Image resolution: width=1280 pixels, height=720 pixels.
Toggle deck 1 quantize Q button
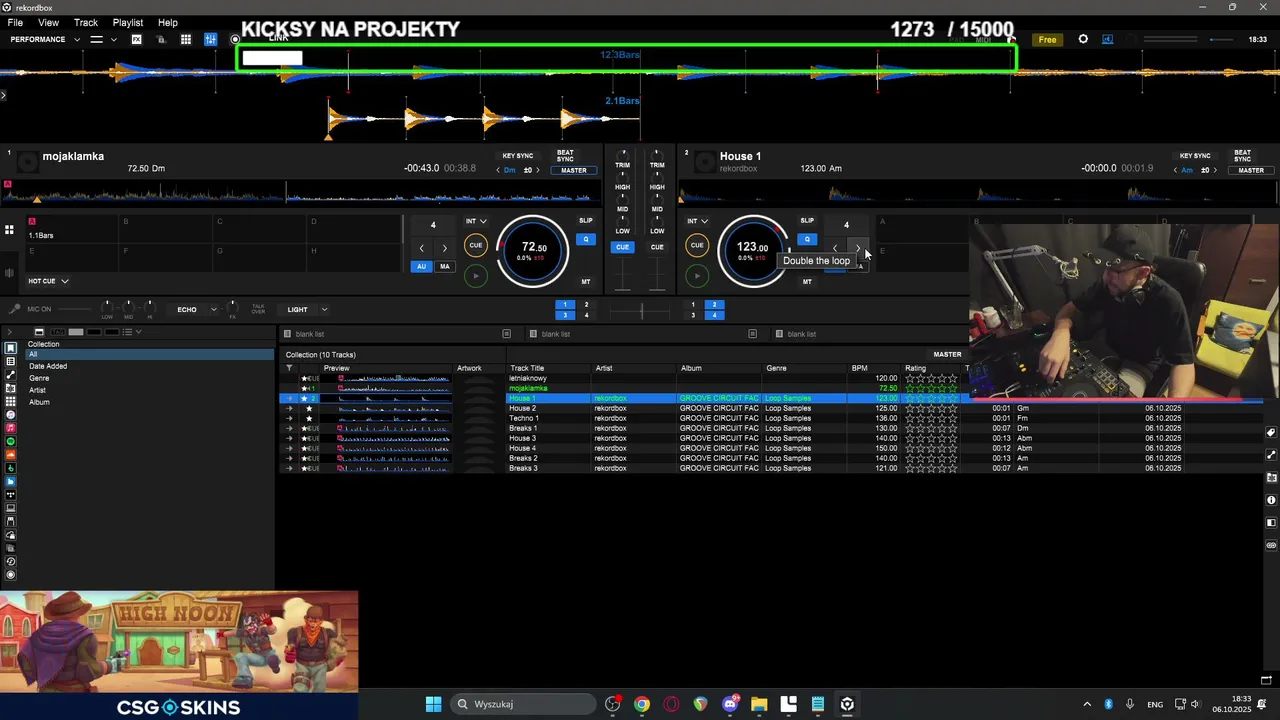click(586, 239)
